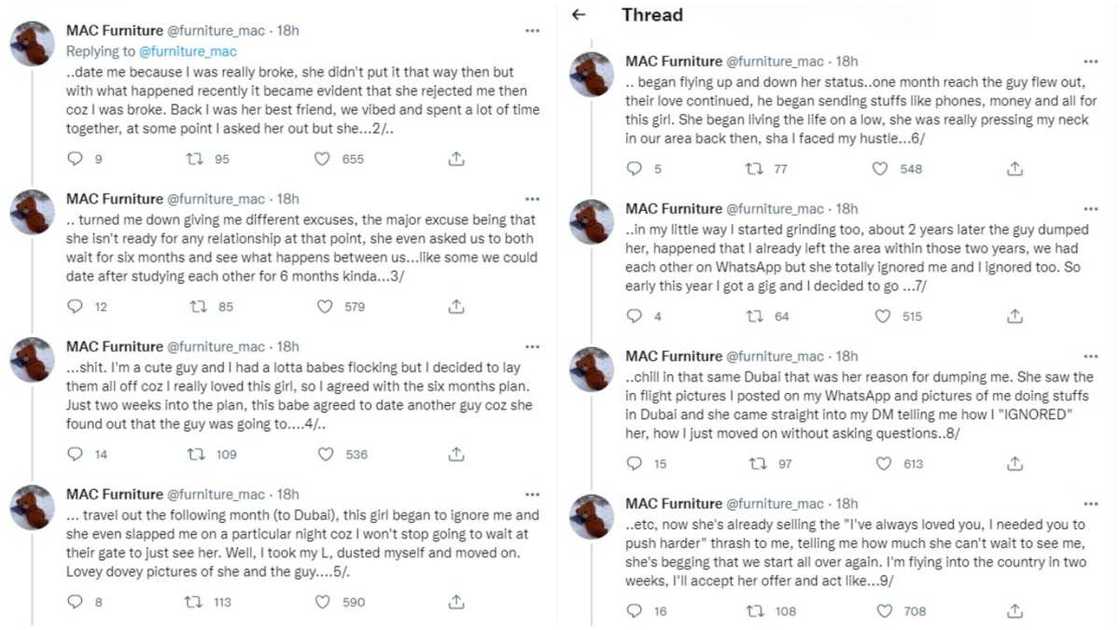The image size is (1120, 630).
Task: Click the 18h timestamp on the 7/ tweet
Action: 847,209
